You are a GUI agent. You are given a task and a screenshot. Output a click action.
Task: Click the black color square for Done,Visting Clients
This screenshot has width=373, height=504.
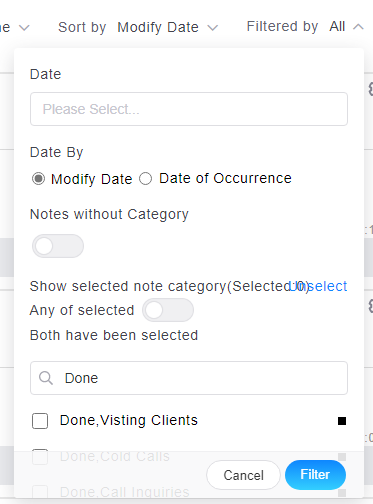click(x=342, y=421)
